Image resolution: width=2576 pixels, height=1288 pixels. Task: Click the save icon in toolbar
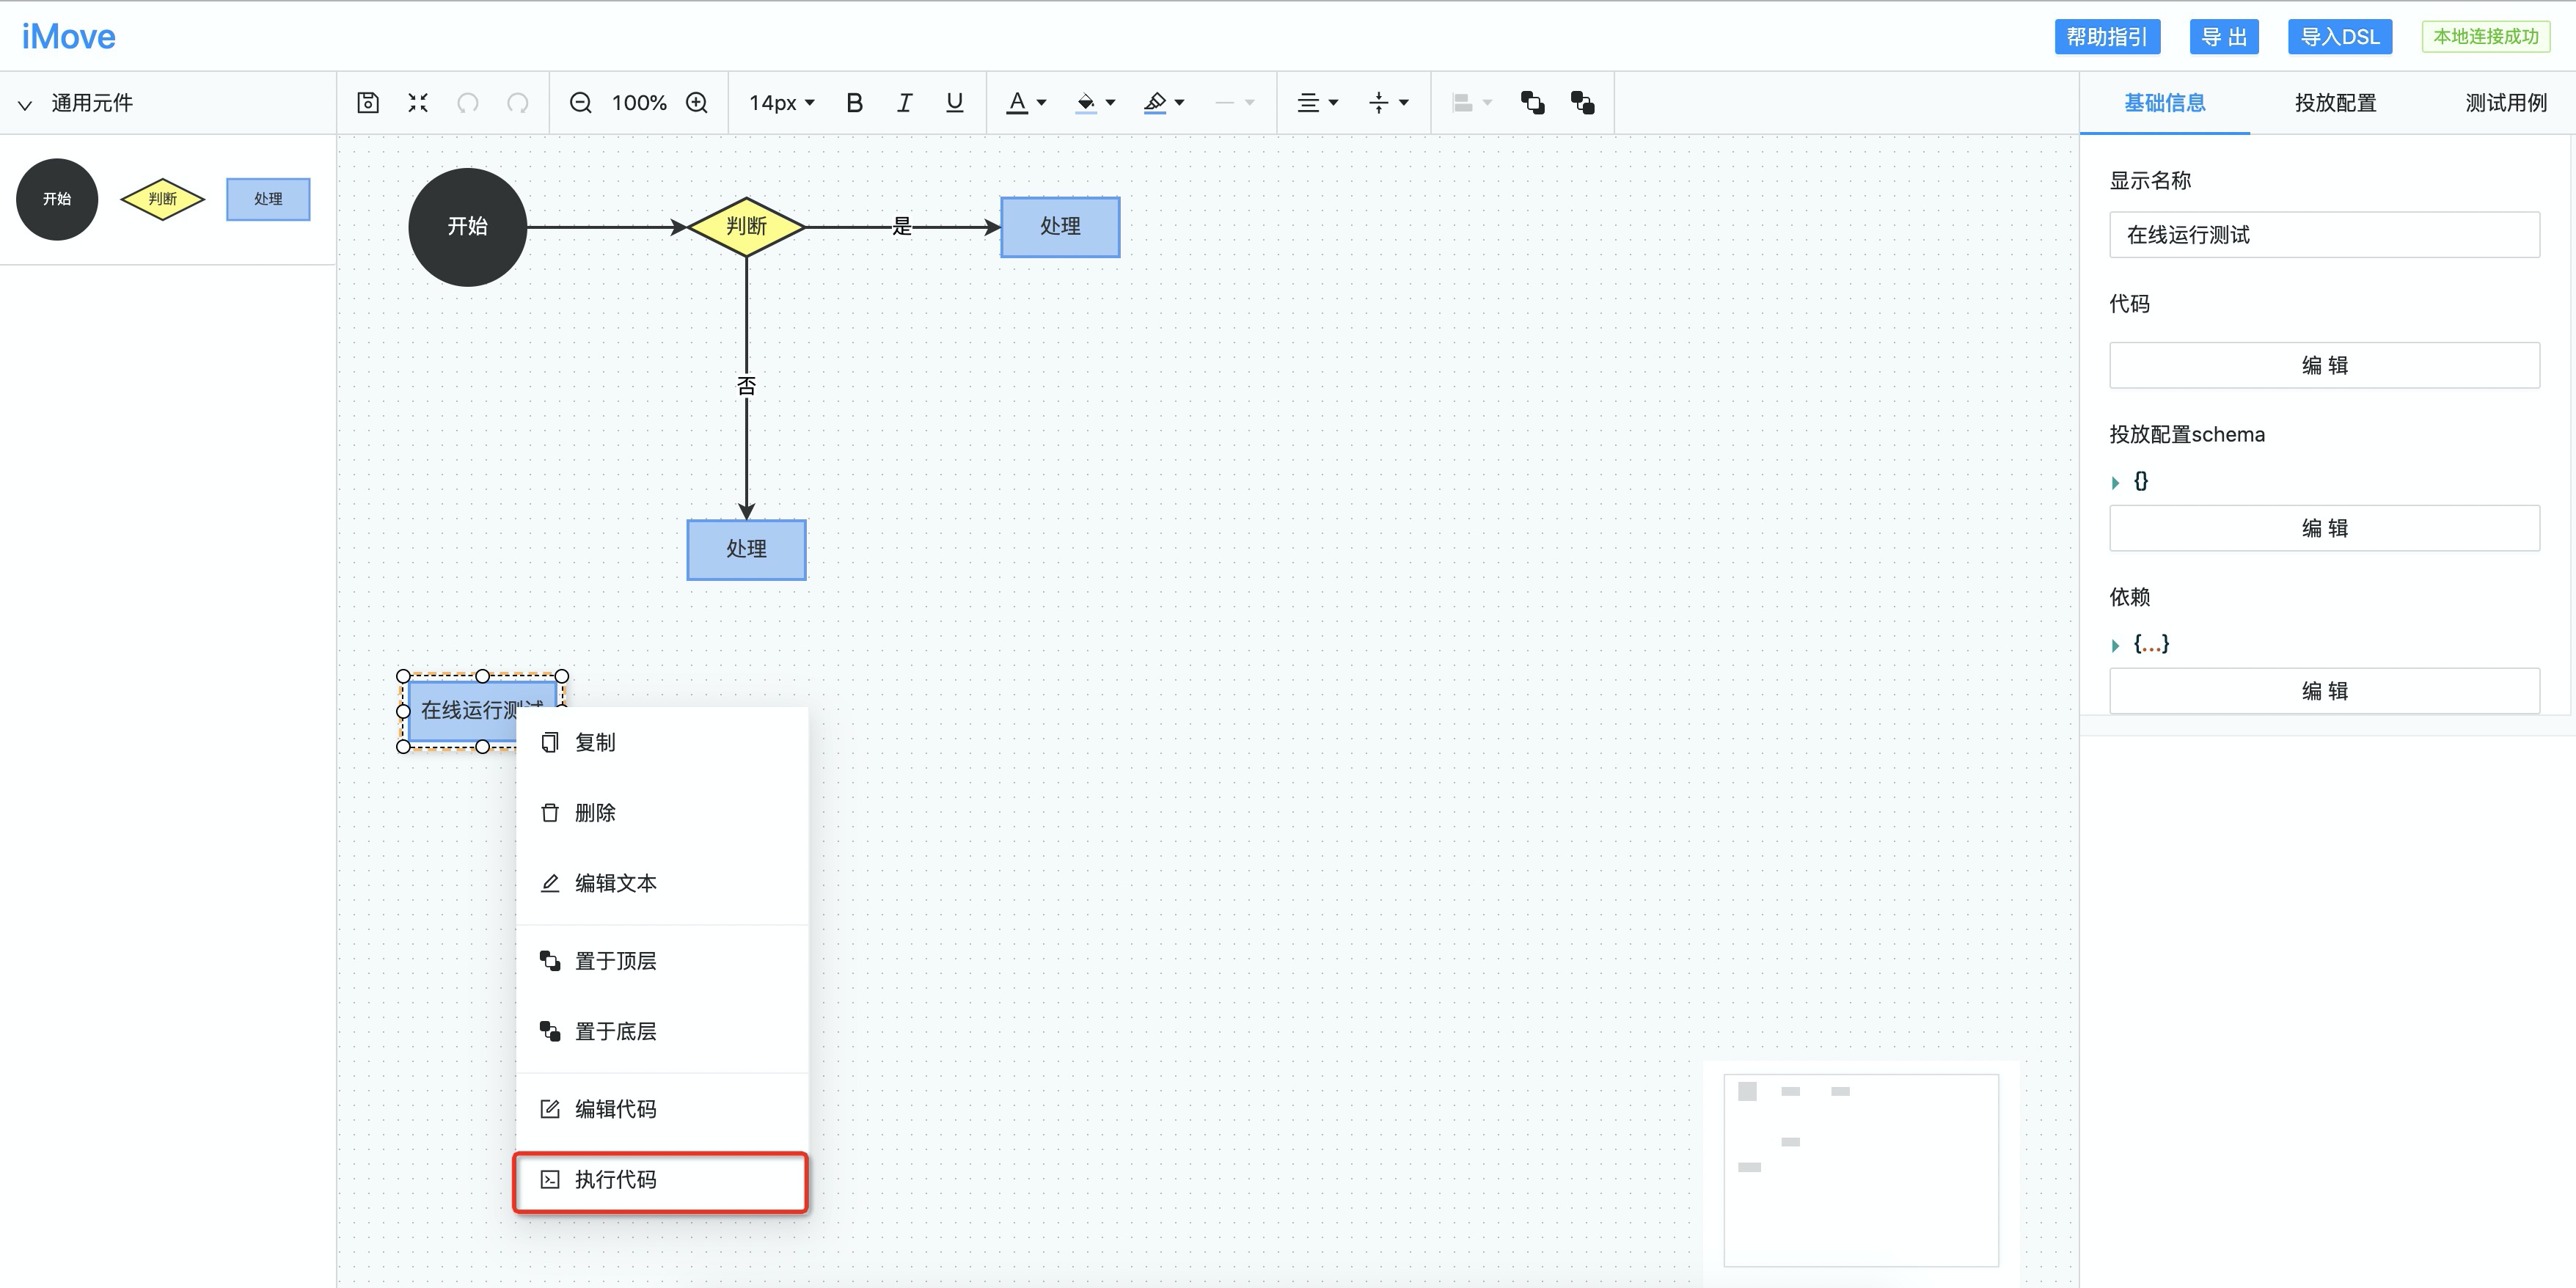pyautogui.click(x=368, y=103)
